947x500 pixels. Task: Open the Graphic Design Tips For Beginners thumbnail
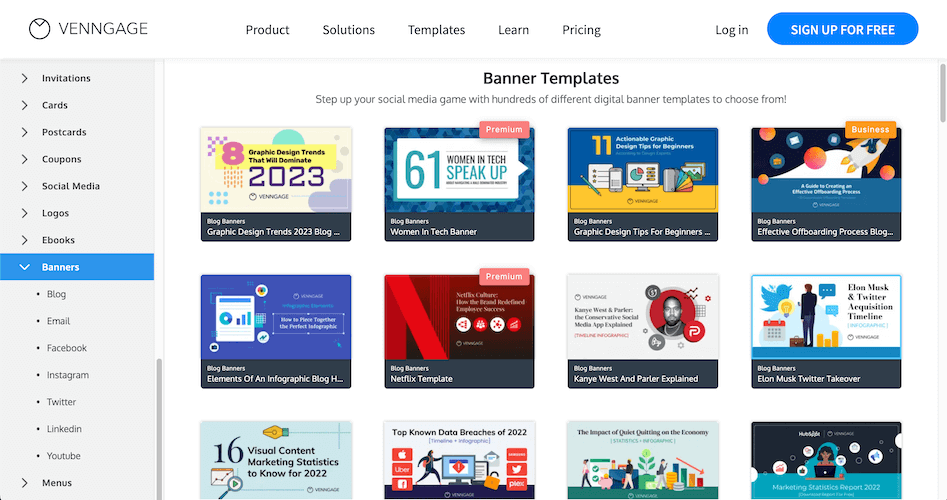[643, 170]
